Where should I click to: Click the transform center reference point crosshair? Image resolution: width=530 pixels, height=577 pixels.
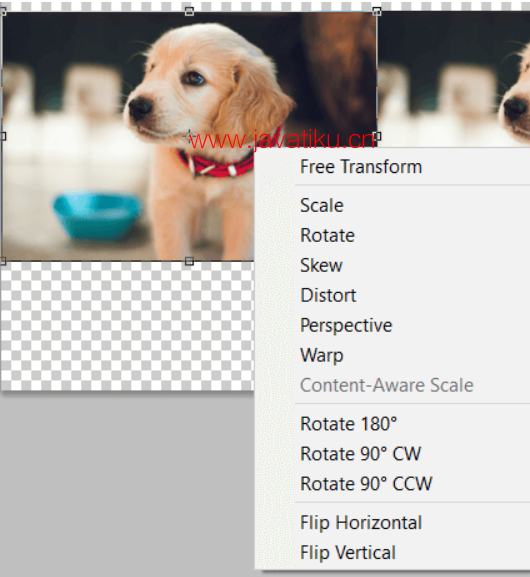point(190,136)
